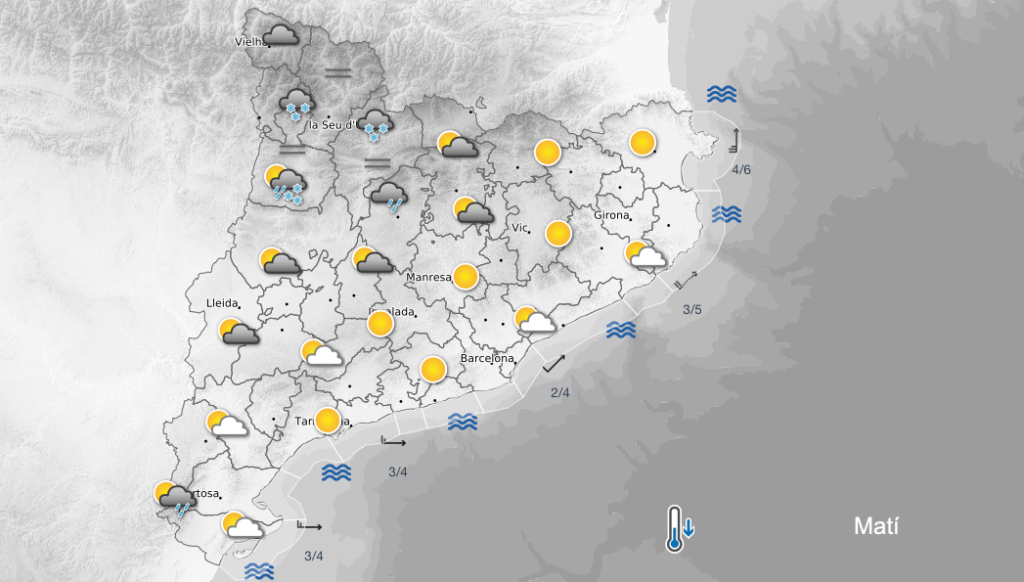Click the wind arrow above 4/6
The height and width of the screenshot is (582, 1024).
(735, 139)
